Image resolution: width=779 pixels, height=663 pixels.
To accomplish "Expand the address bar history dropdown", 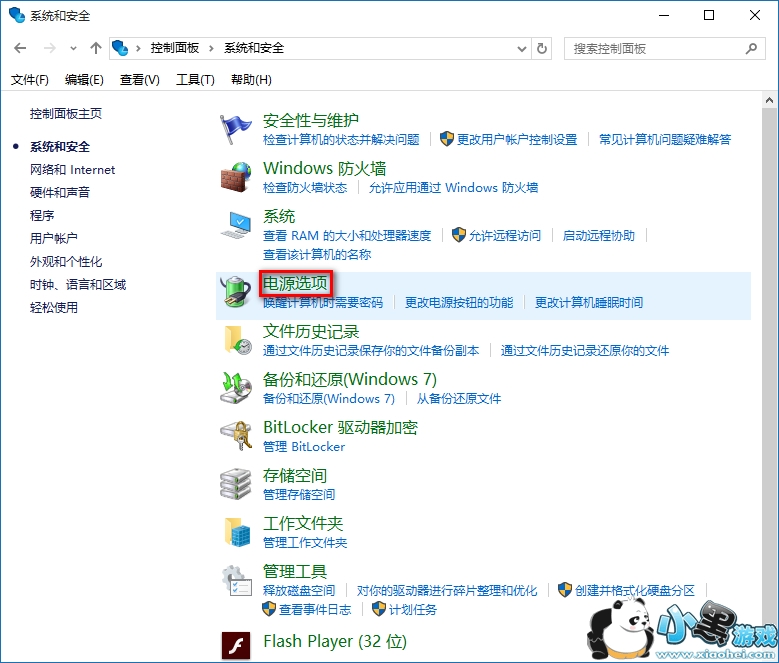I will pyautogui.click(x=522, y=48).
